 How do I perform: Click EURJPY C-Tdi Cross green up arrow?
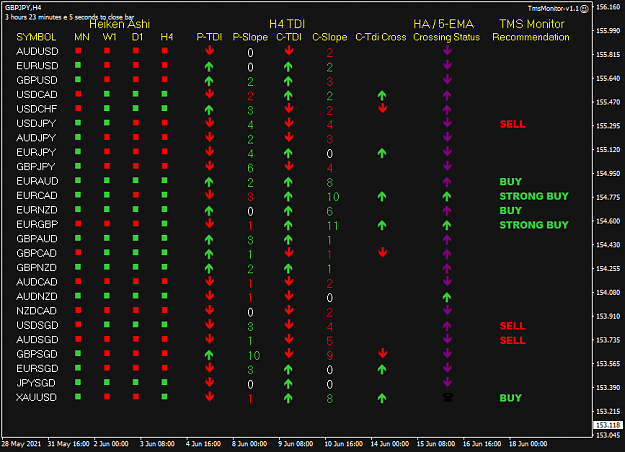click(382, 153)
